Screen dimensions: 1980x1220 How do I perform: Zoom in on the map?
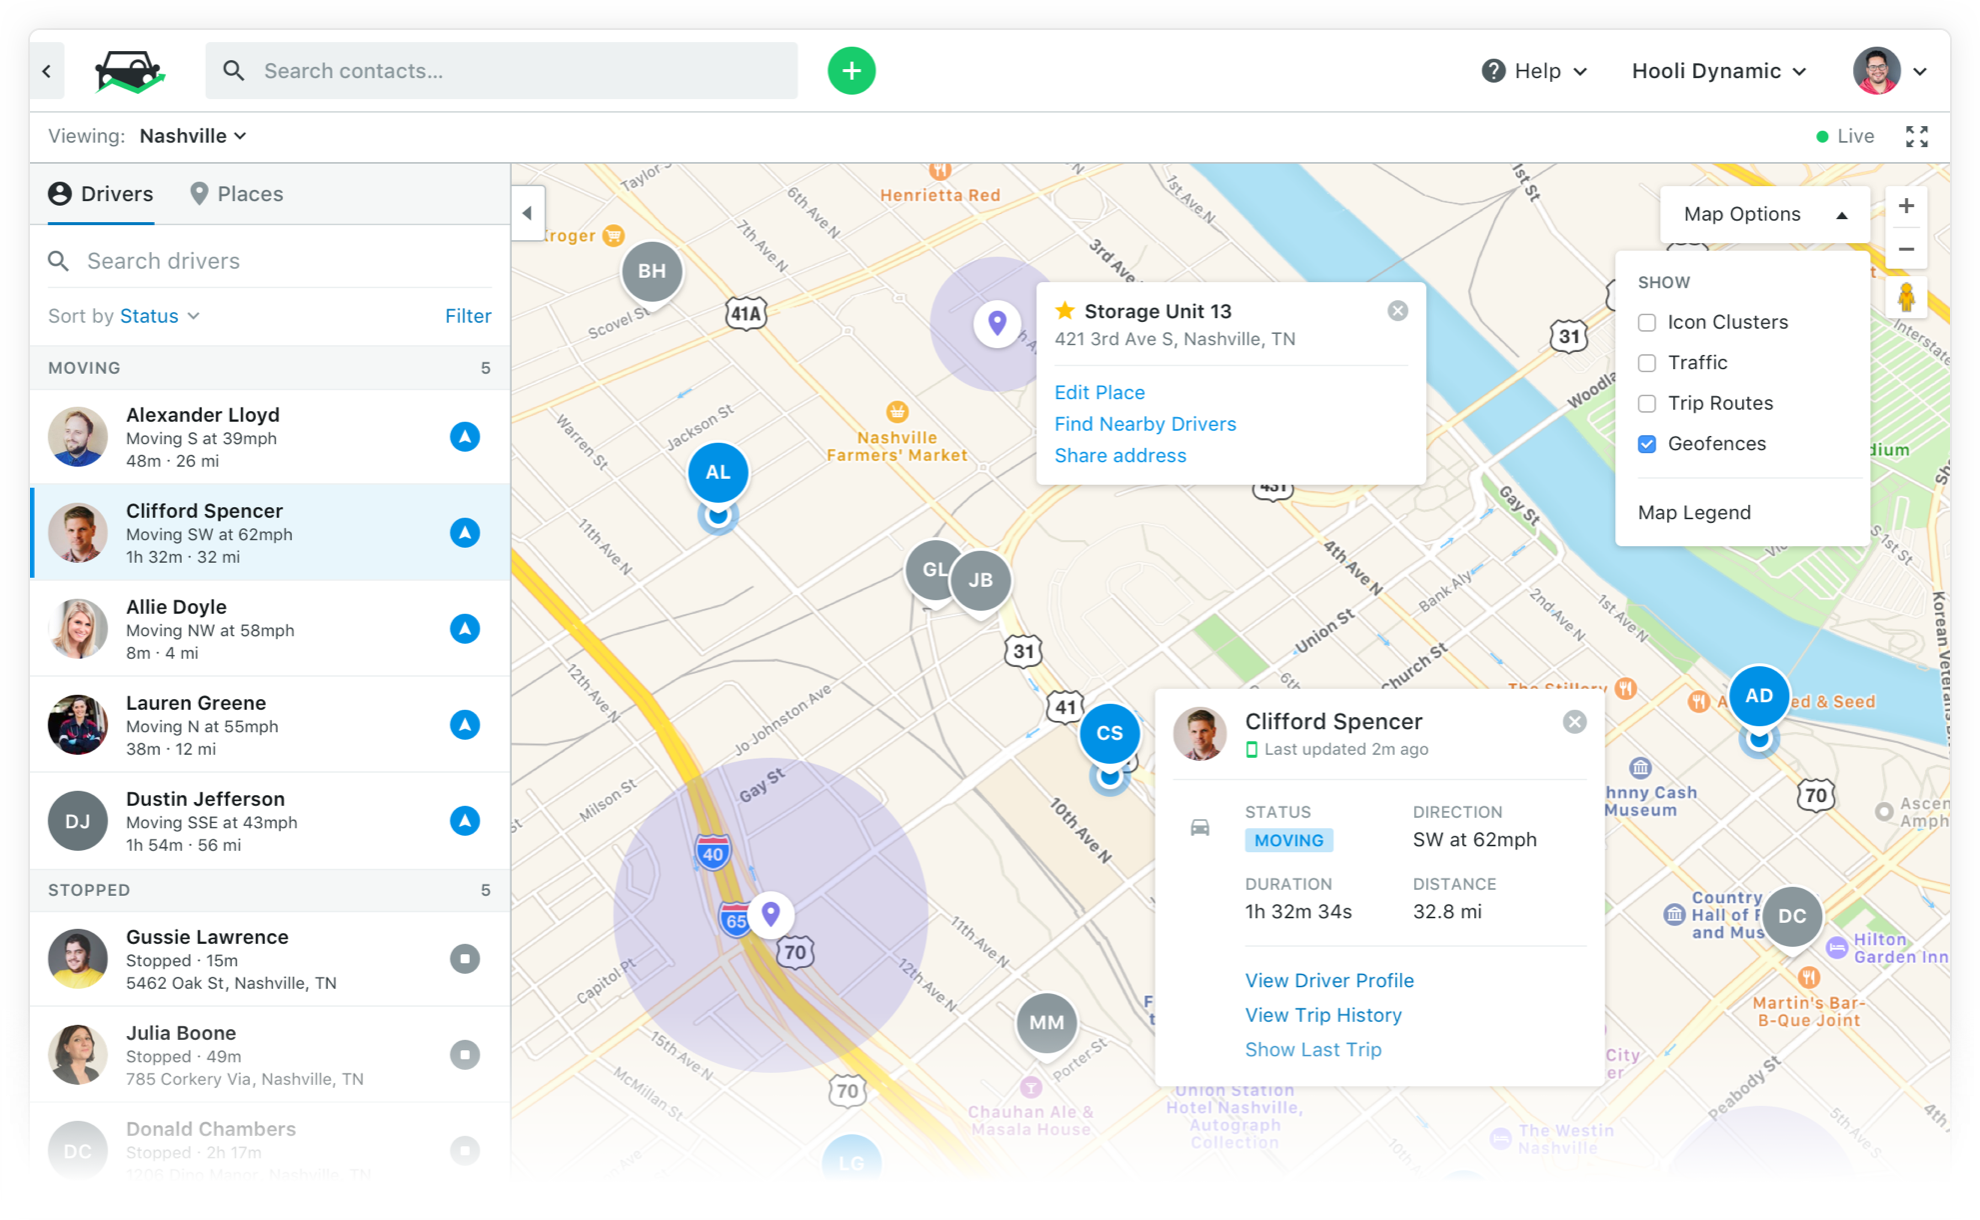(x=1906, y=207)
